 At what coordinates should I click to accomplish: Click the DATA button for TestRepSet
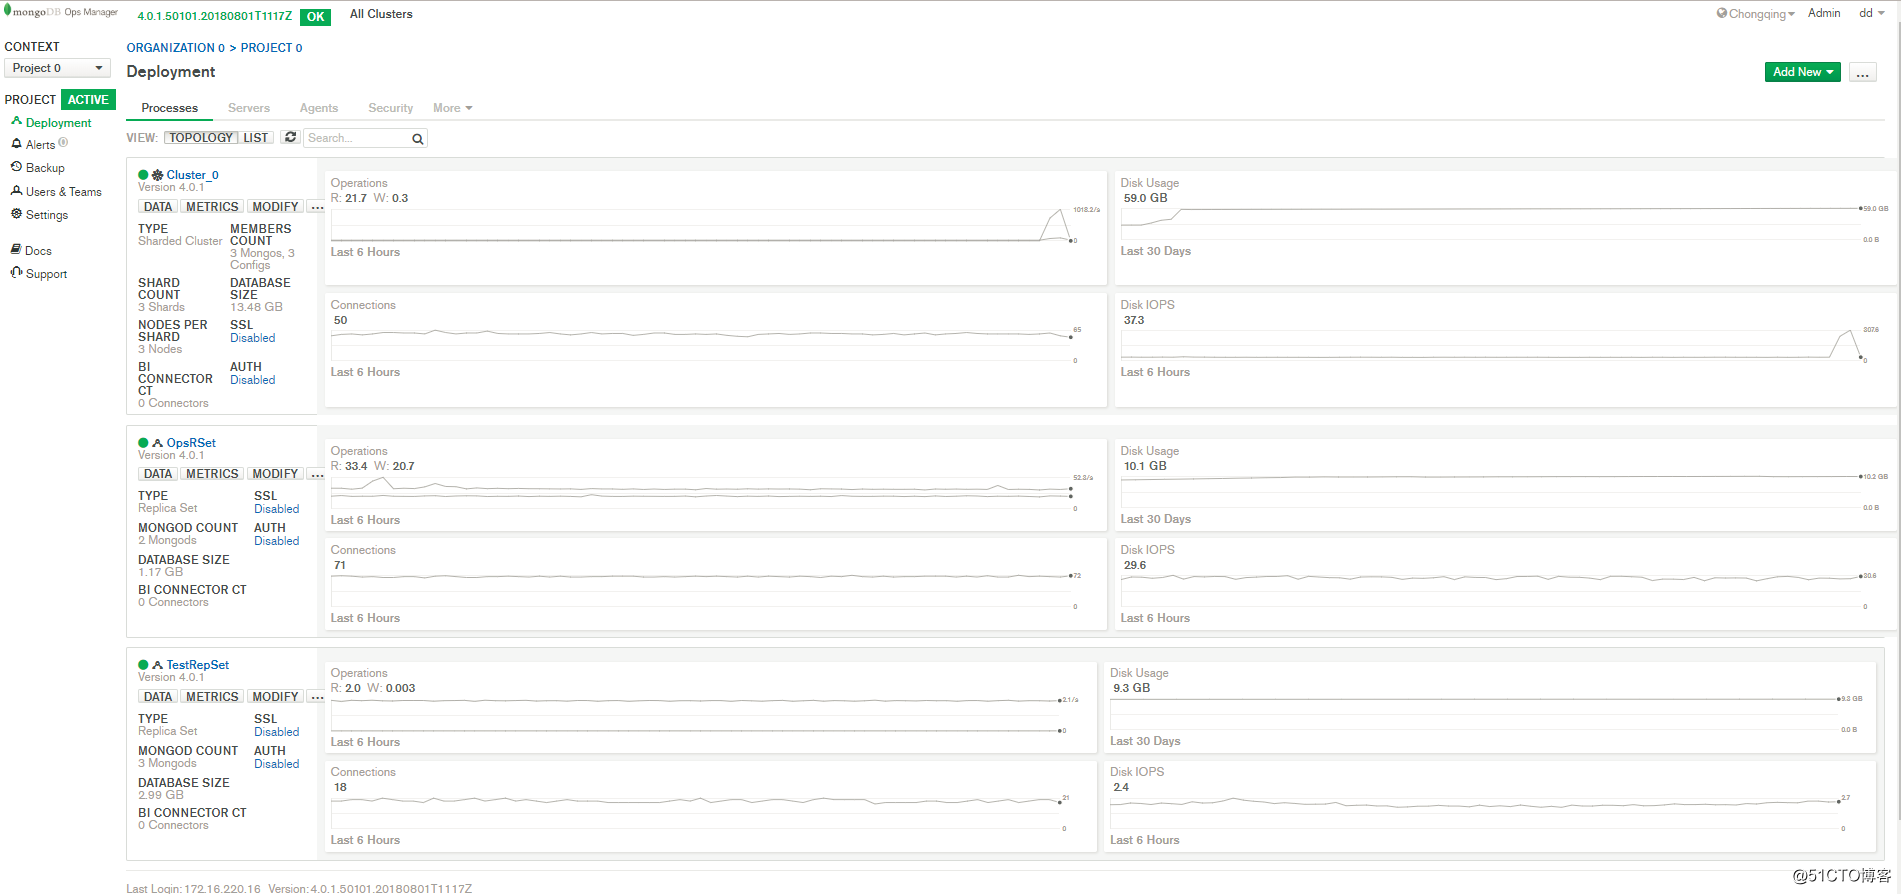157,697
